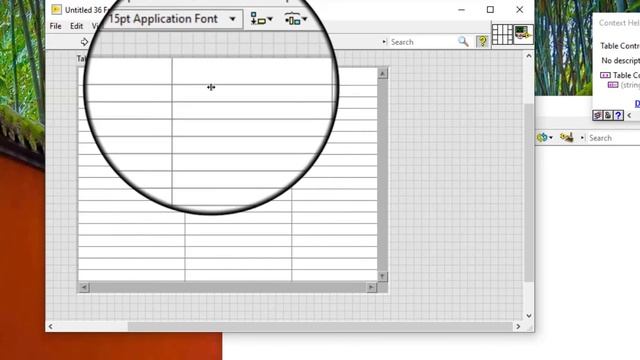The image size is (640, 360).
Task: Maximize the Untitled 36 front panel window
Action: click(490, 9)
